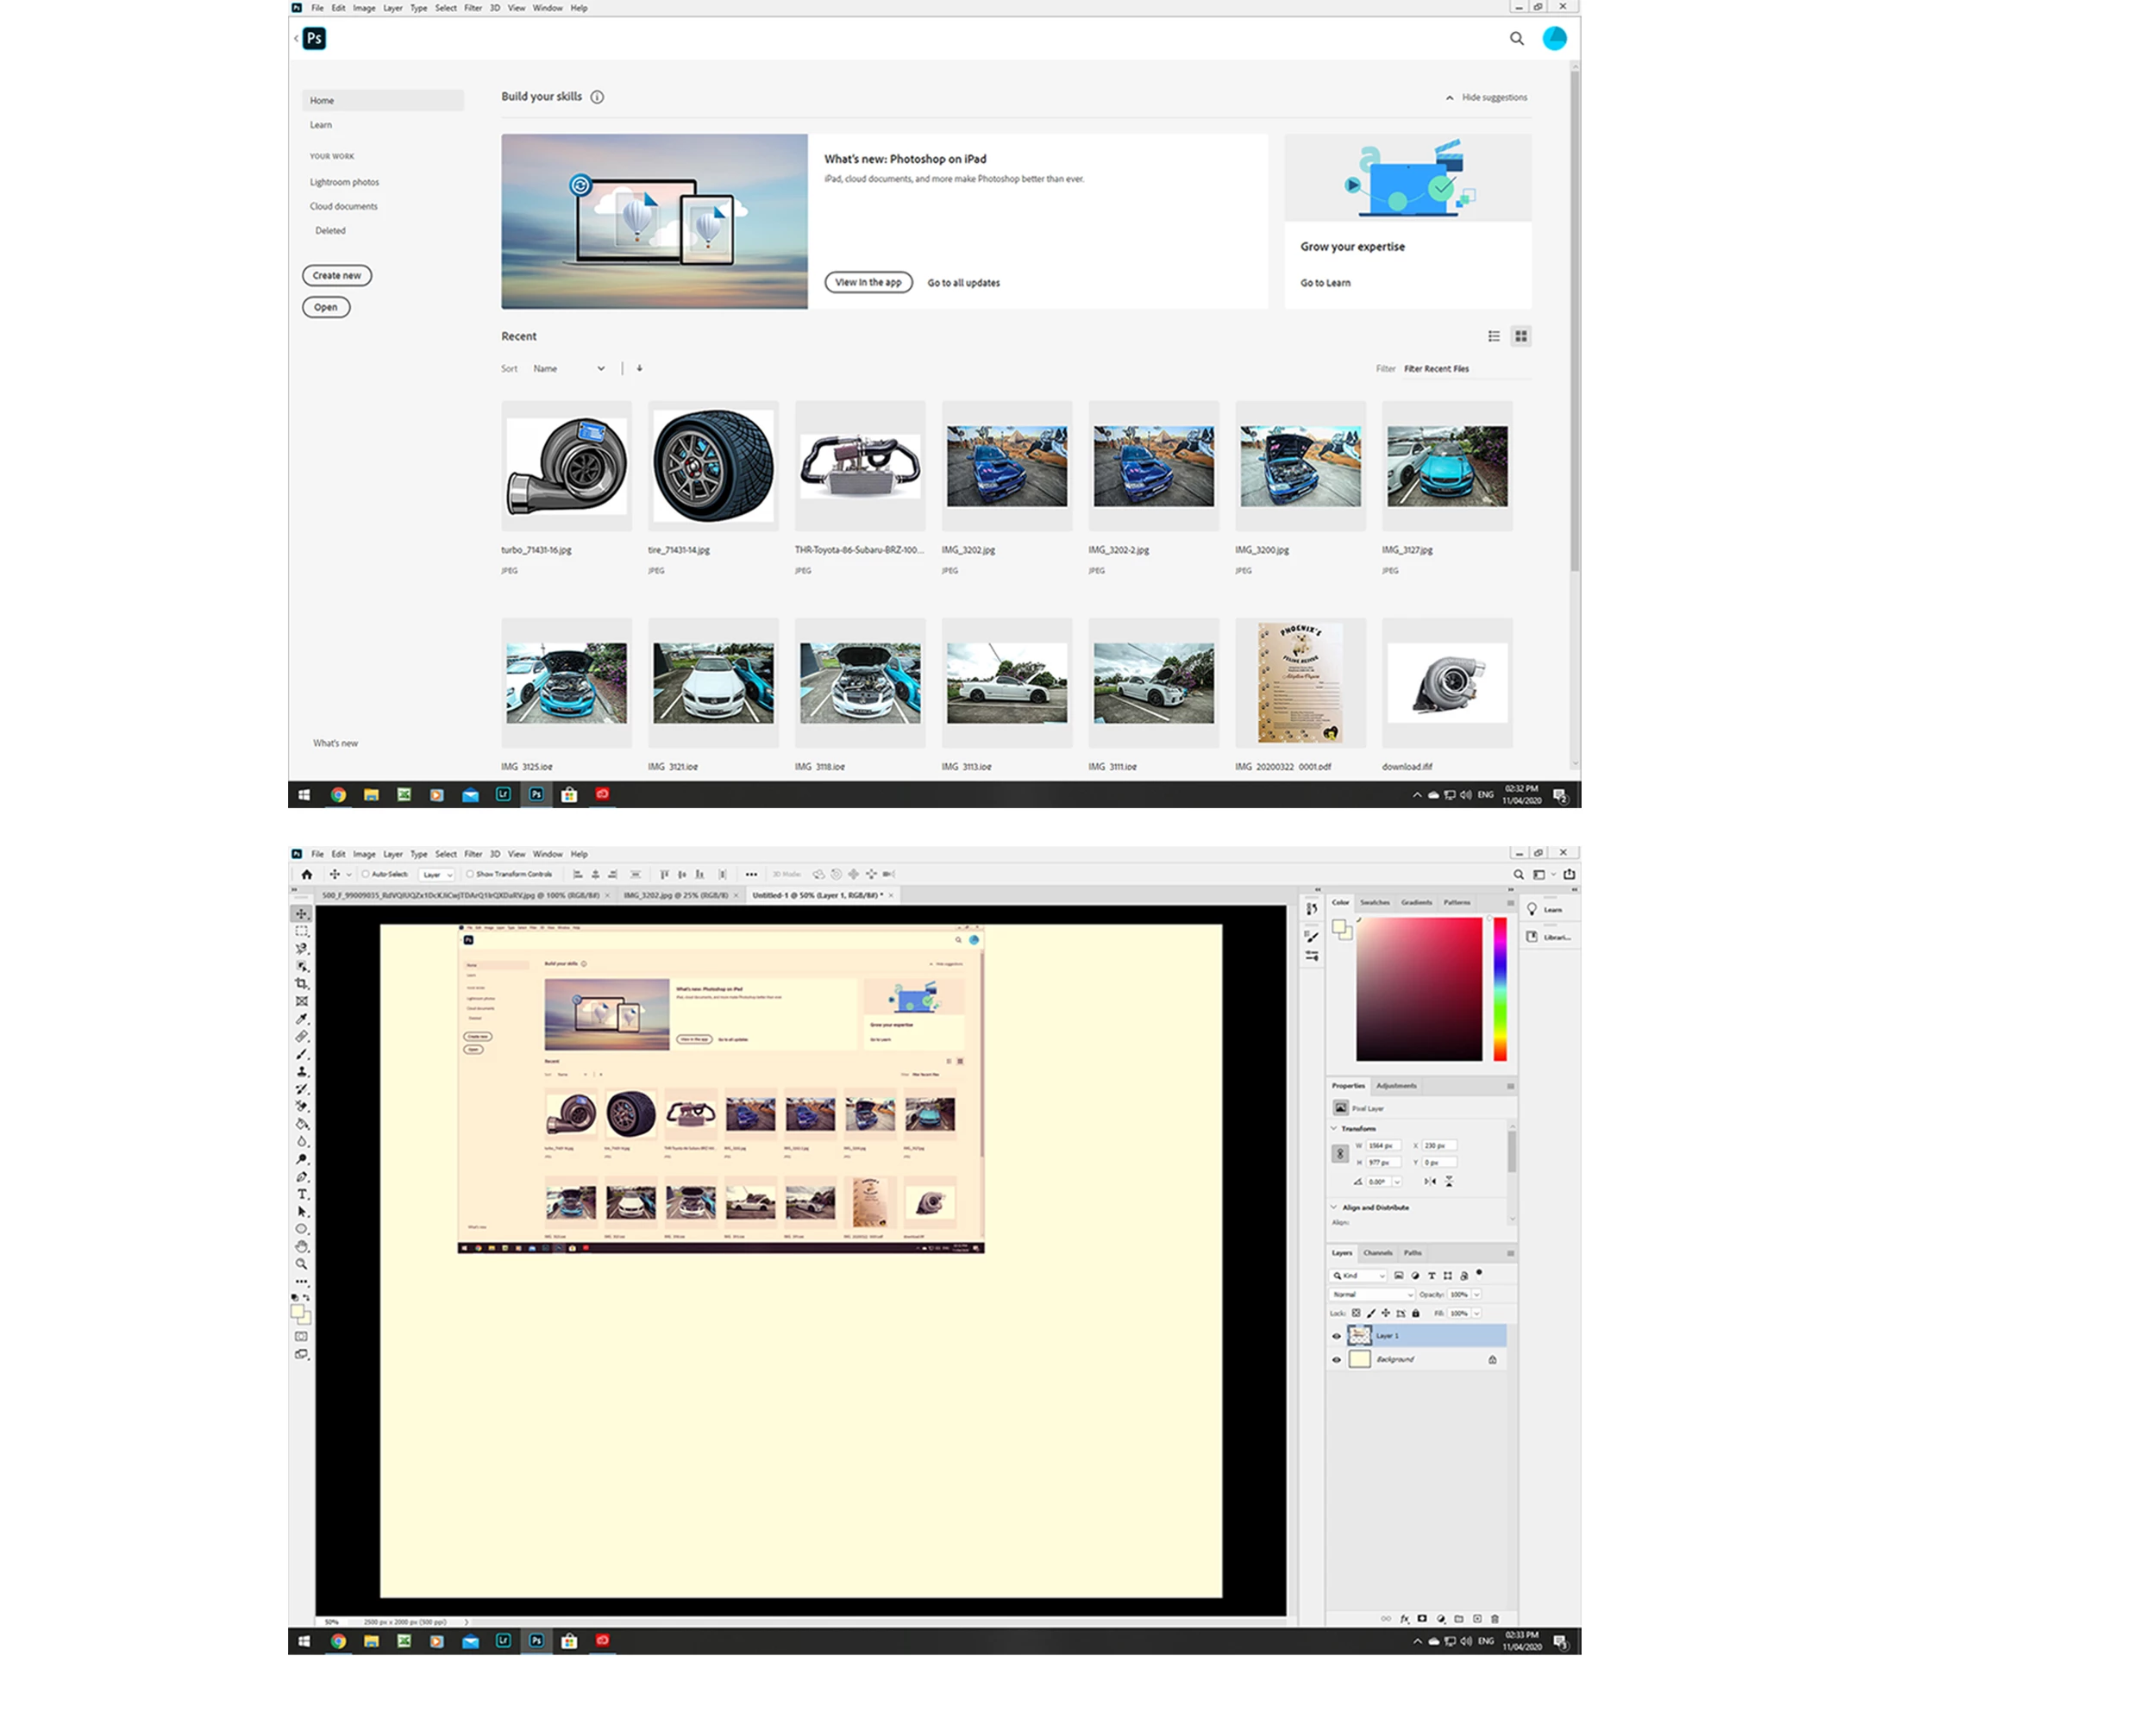Select the Eyedropper tool

[x=301, y=1019]
